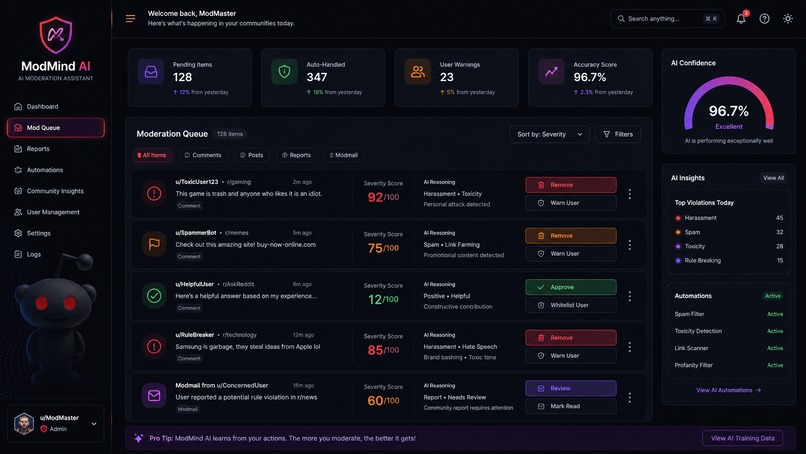Screen dimensions: 806x454
Task: Approve the u/HelpfulUser comment
Action: [x=571, y=287]
